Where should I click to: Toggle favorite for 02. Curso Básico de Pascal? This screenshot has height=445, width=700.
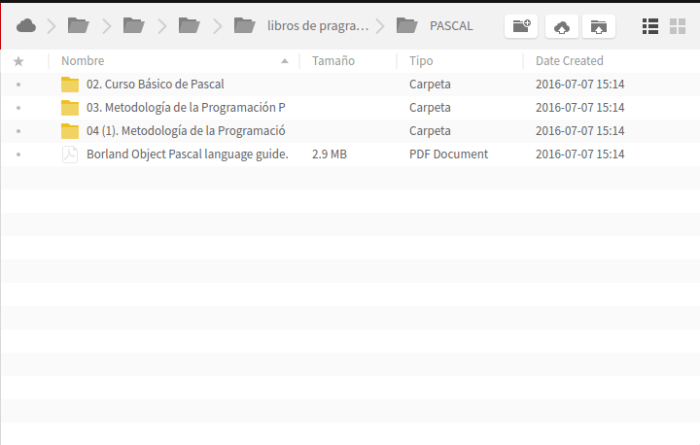tap(18, 84)
